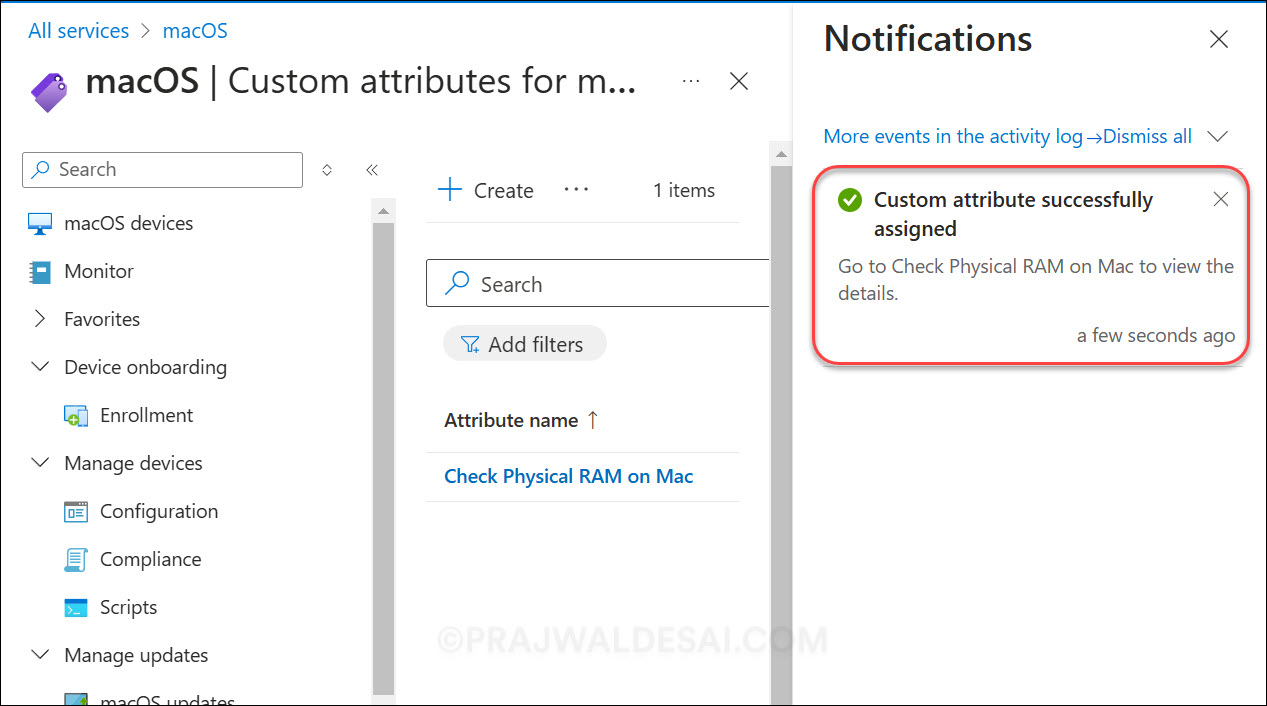Screen dimensions: 1267x706
Task: Click Dismiss all notifications
Action: coord(1147,136)
